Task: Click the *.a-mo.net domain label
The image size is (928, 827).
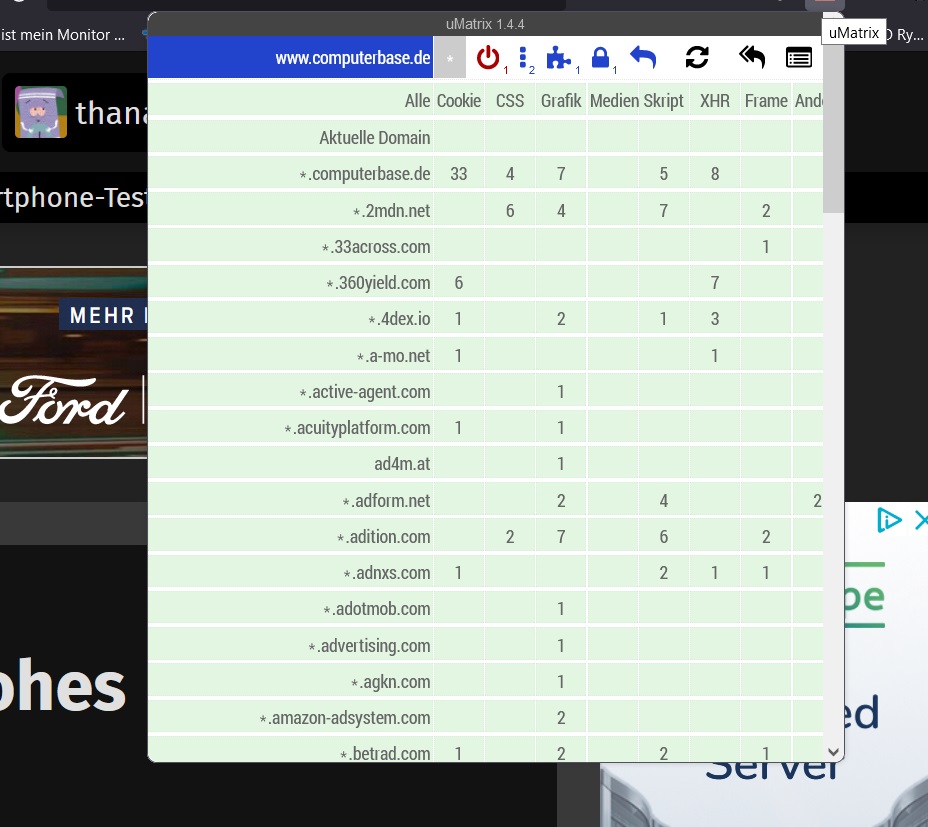Action: [394, 355]
